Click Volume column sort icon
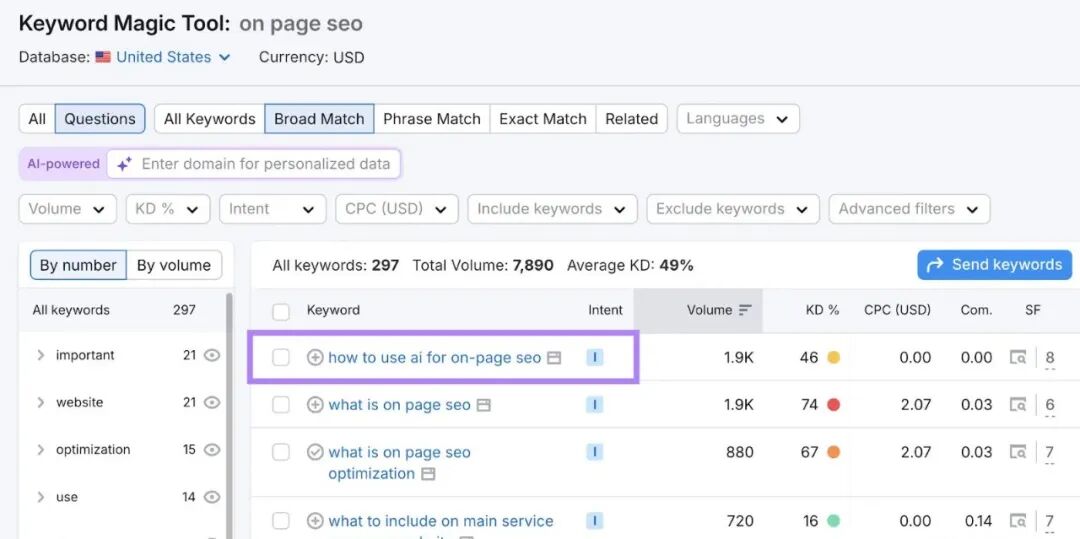The image size is (1080, 539). (745, 310)
